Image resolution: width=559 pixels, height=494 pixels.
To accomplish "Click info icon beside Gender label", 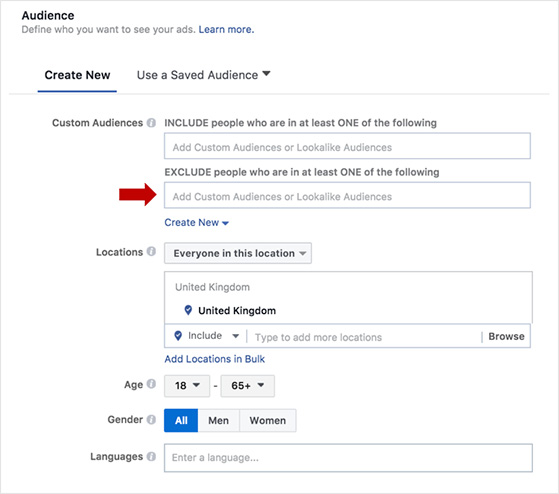I will (x=151, y=420).
